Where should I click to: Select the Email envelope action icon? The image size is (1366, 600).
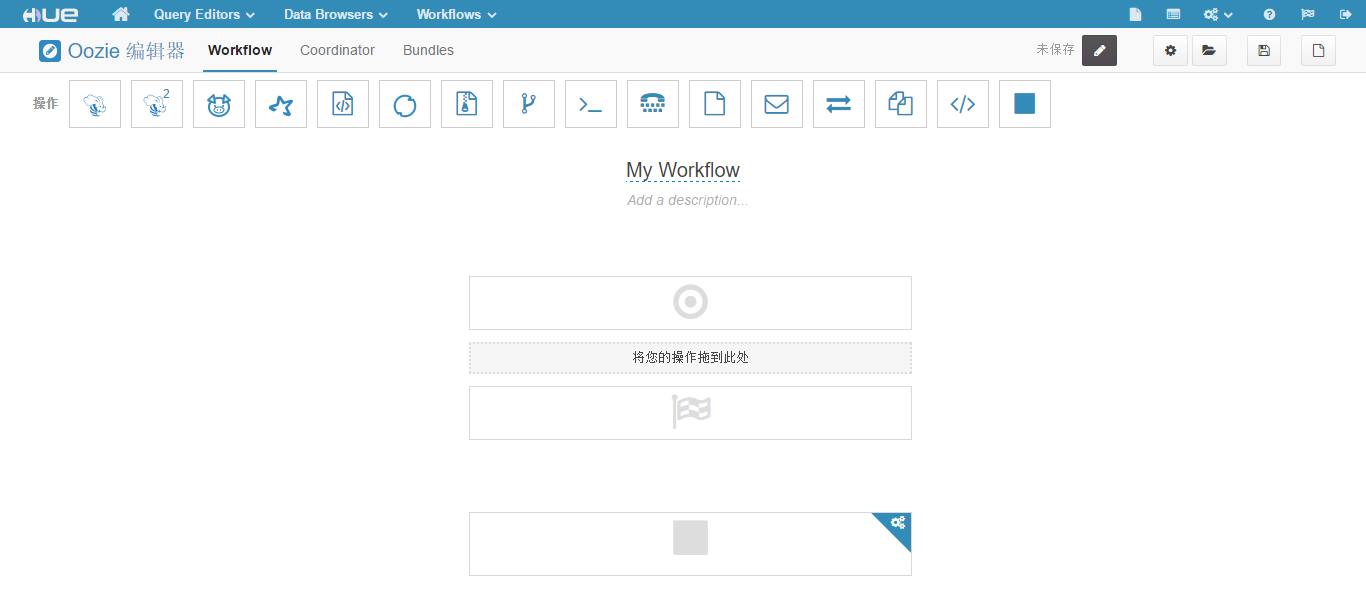777,104
